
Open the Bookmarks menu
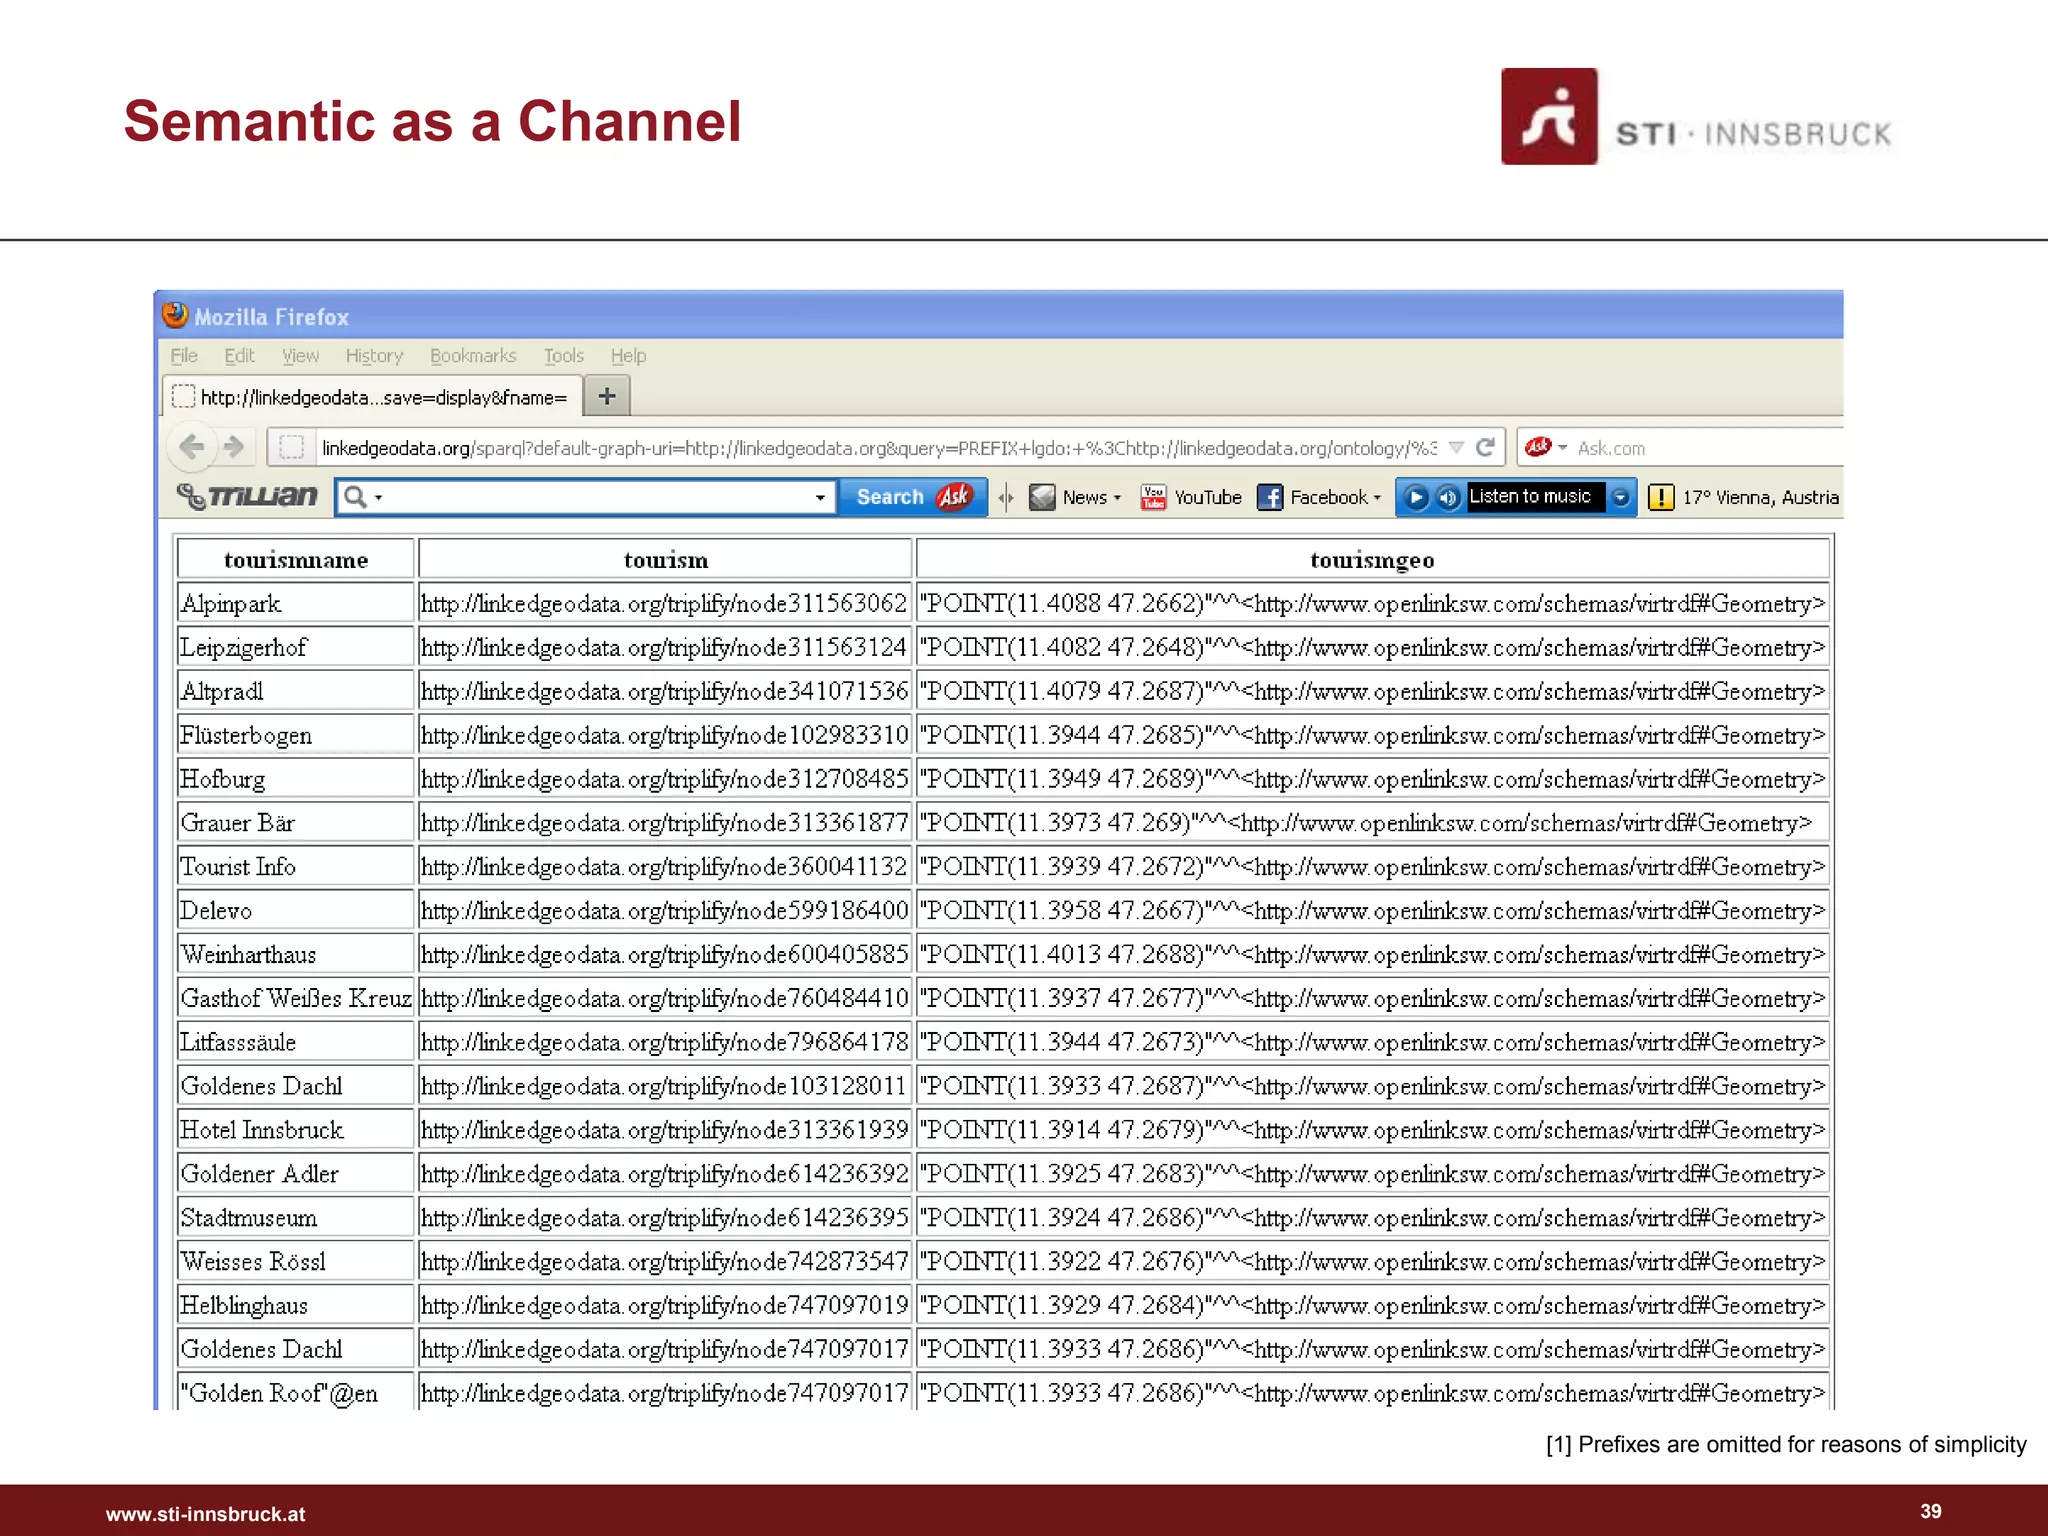point(473,355)
